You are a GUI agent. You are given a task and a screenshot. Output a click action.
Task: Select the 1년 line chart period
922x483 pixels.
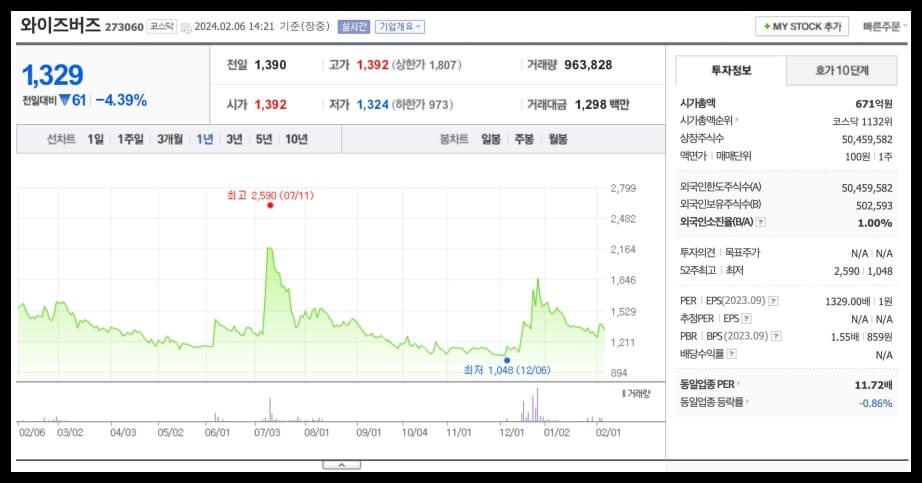click(205, 139)
